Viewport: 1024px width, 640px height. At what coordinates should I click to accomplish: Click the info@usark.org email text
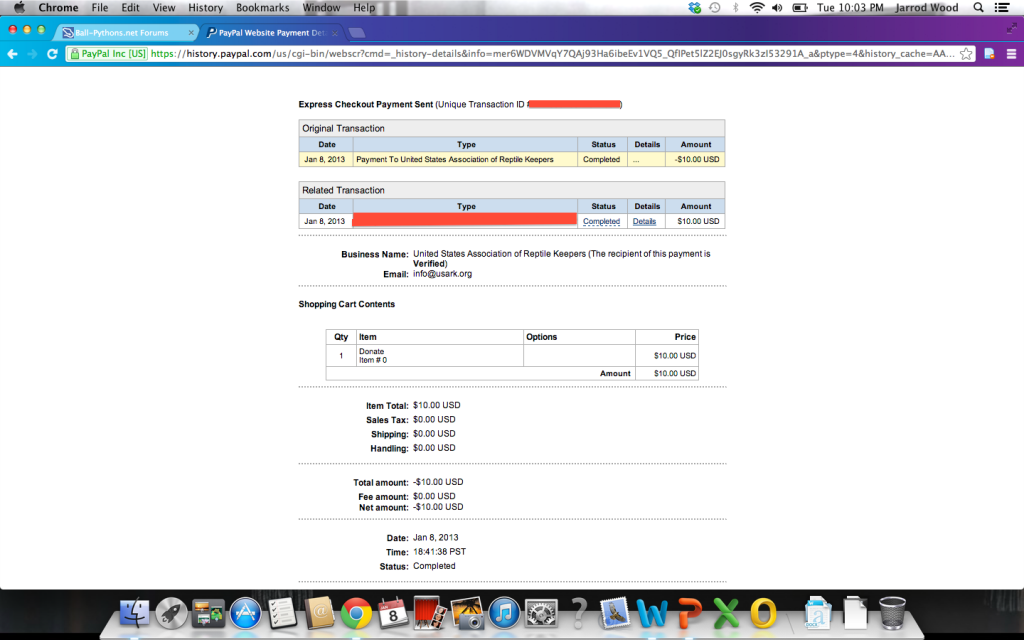[x=442, y=274]
